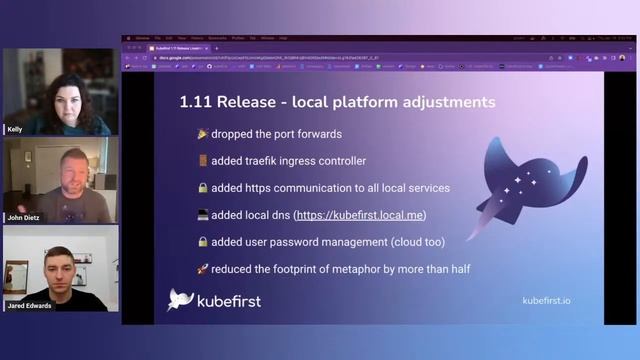This screenshot has height=360, width=640.
Task: Close the Kubefirst 1.11 Release tab
Action: tap(207, 49)
